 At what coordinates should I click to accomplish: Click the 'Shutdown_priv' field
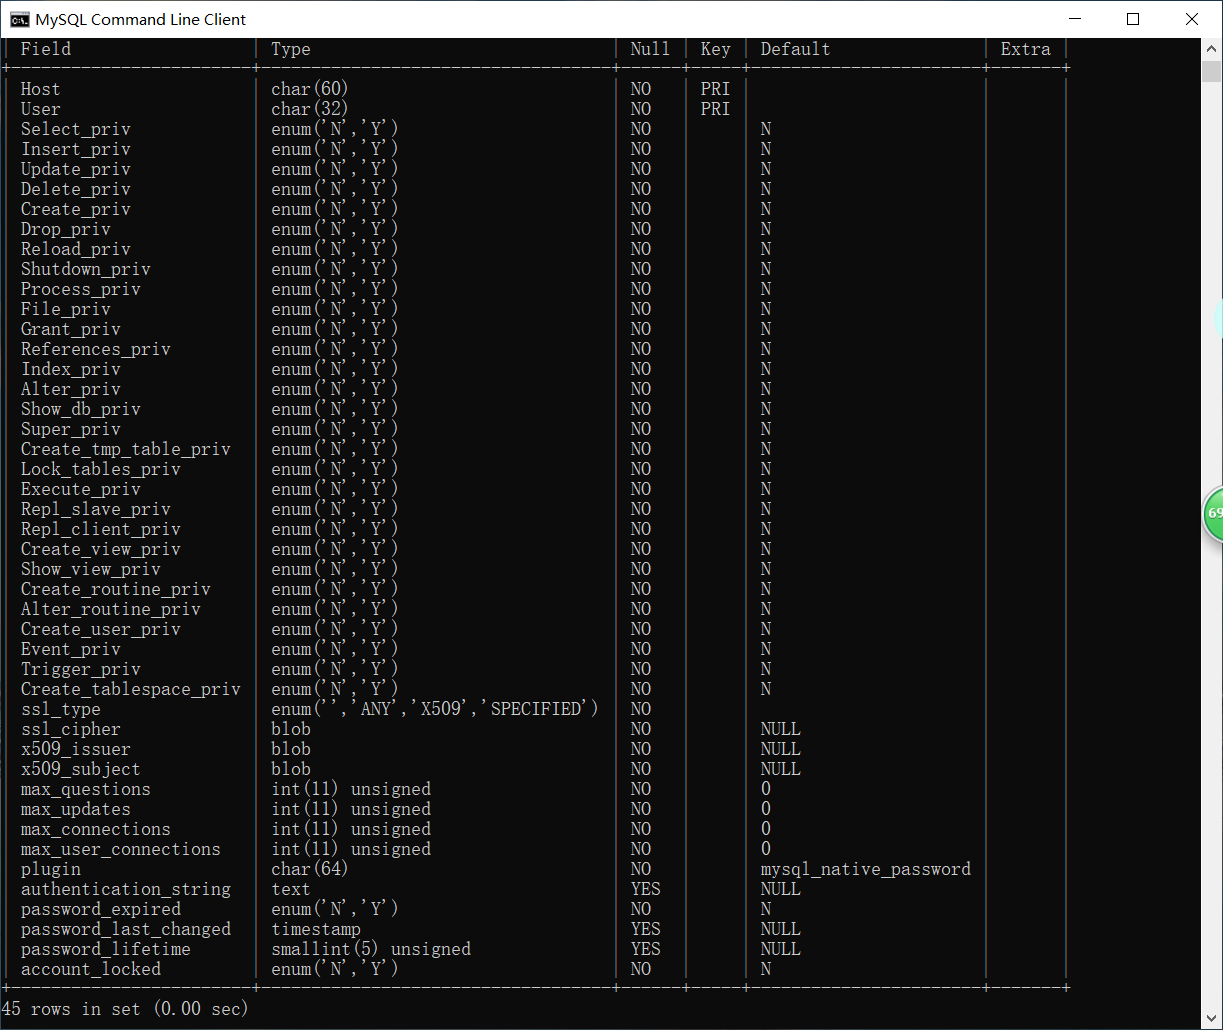pyautogui.click(x=86, y=269)
